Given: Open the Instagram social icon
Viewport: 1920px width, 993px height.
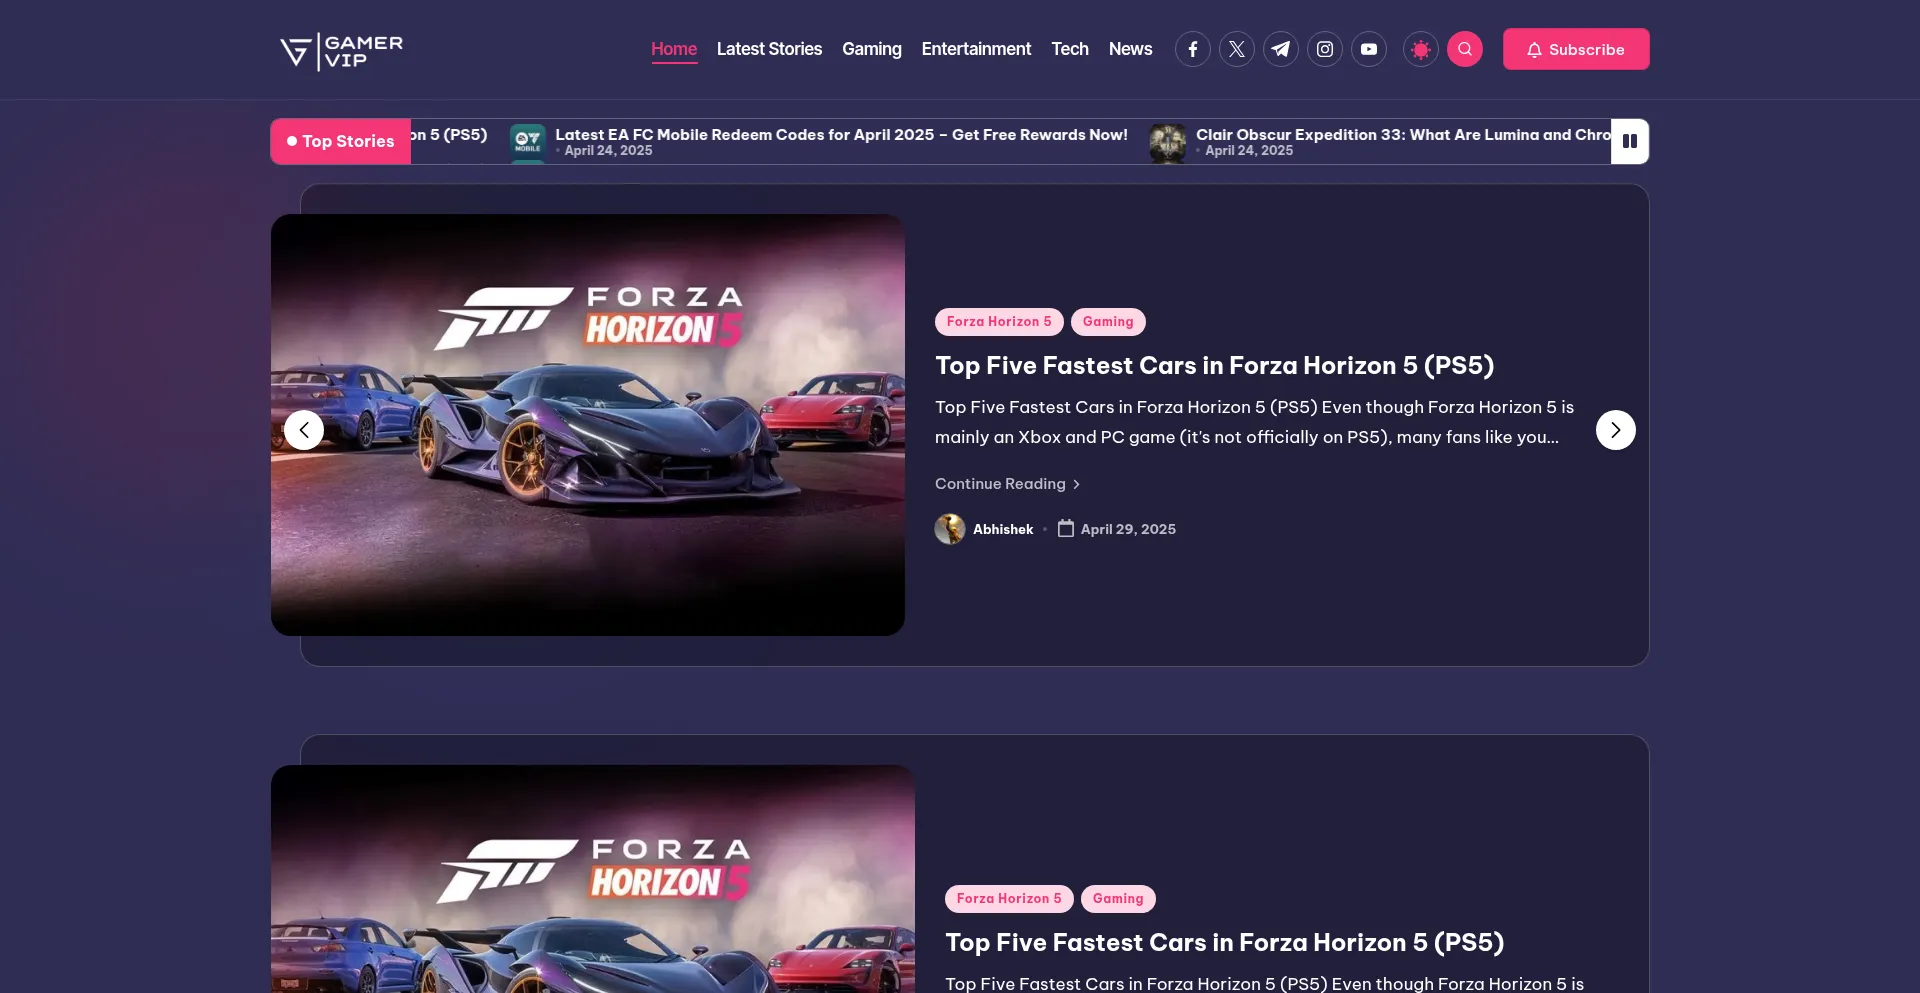Looking at the screenshot, I should pos(1324,49).
